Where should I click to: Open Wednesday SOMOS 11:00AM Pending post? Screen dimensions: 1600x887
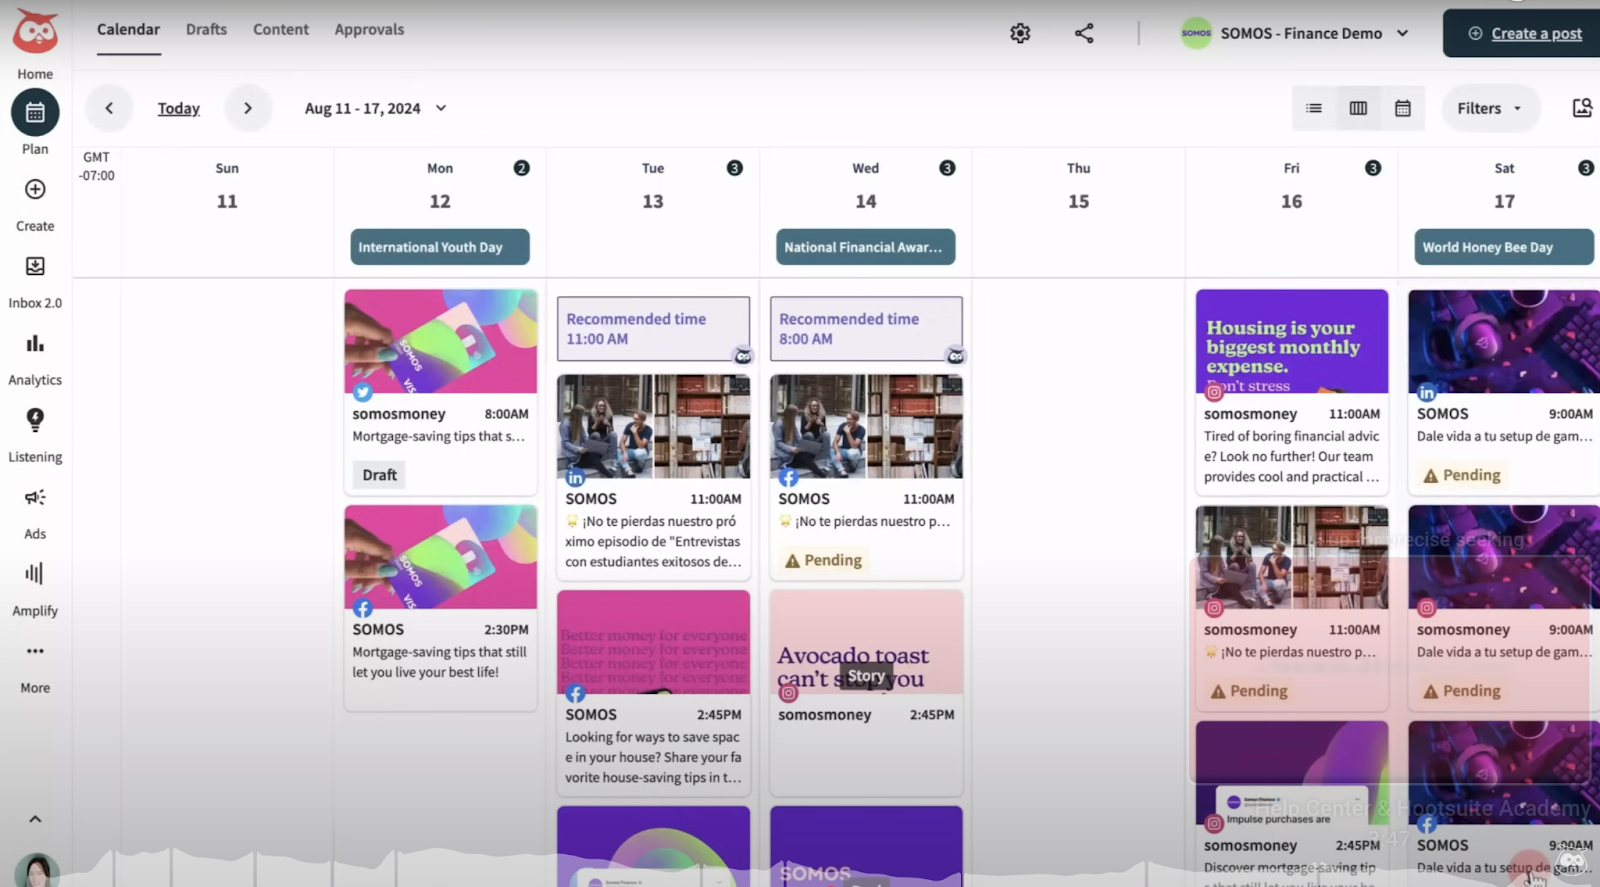(866, 477)
